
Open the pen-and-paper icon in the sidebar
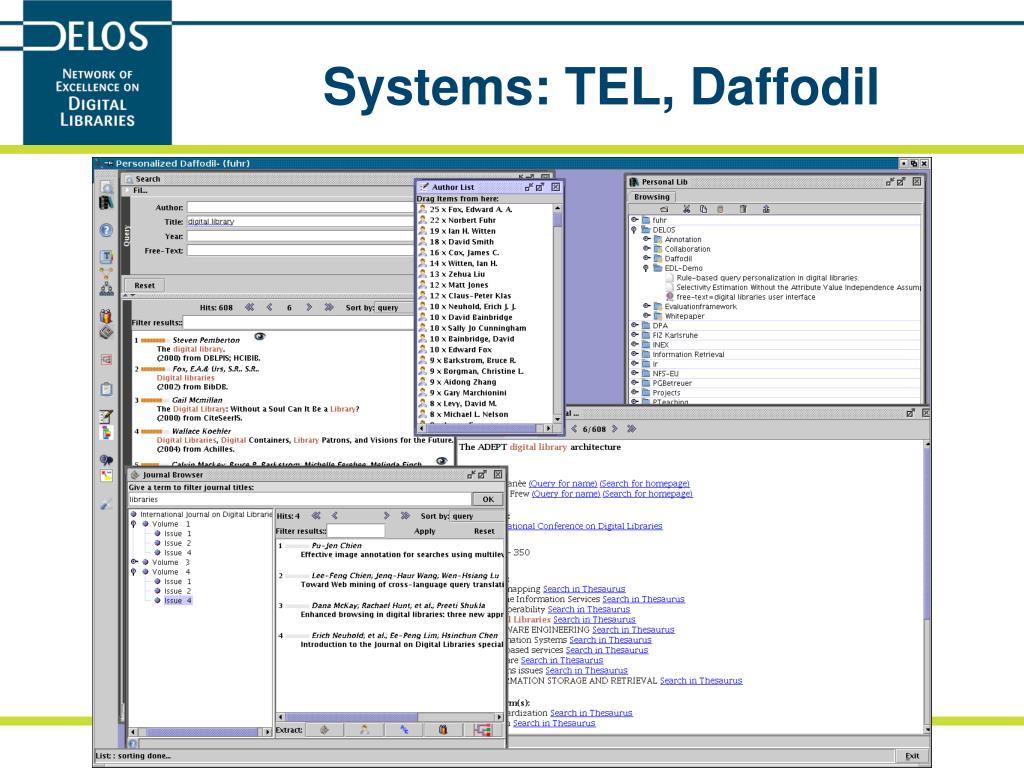pyautogui.click(x=106, y=416)
